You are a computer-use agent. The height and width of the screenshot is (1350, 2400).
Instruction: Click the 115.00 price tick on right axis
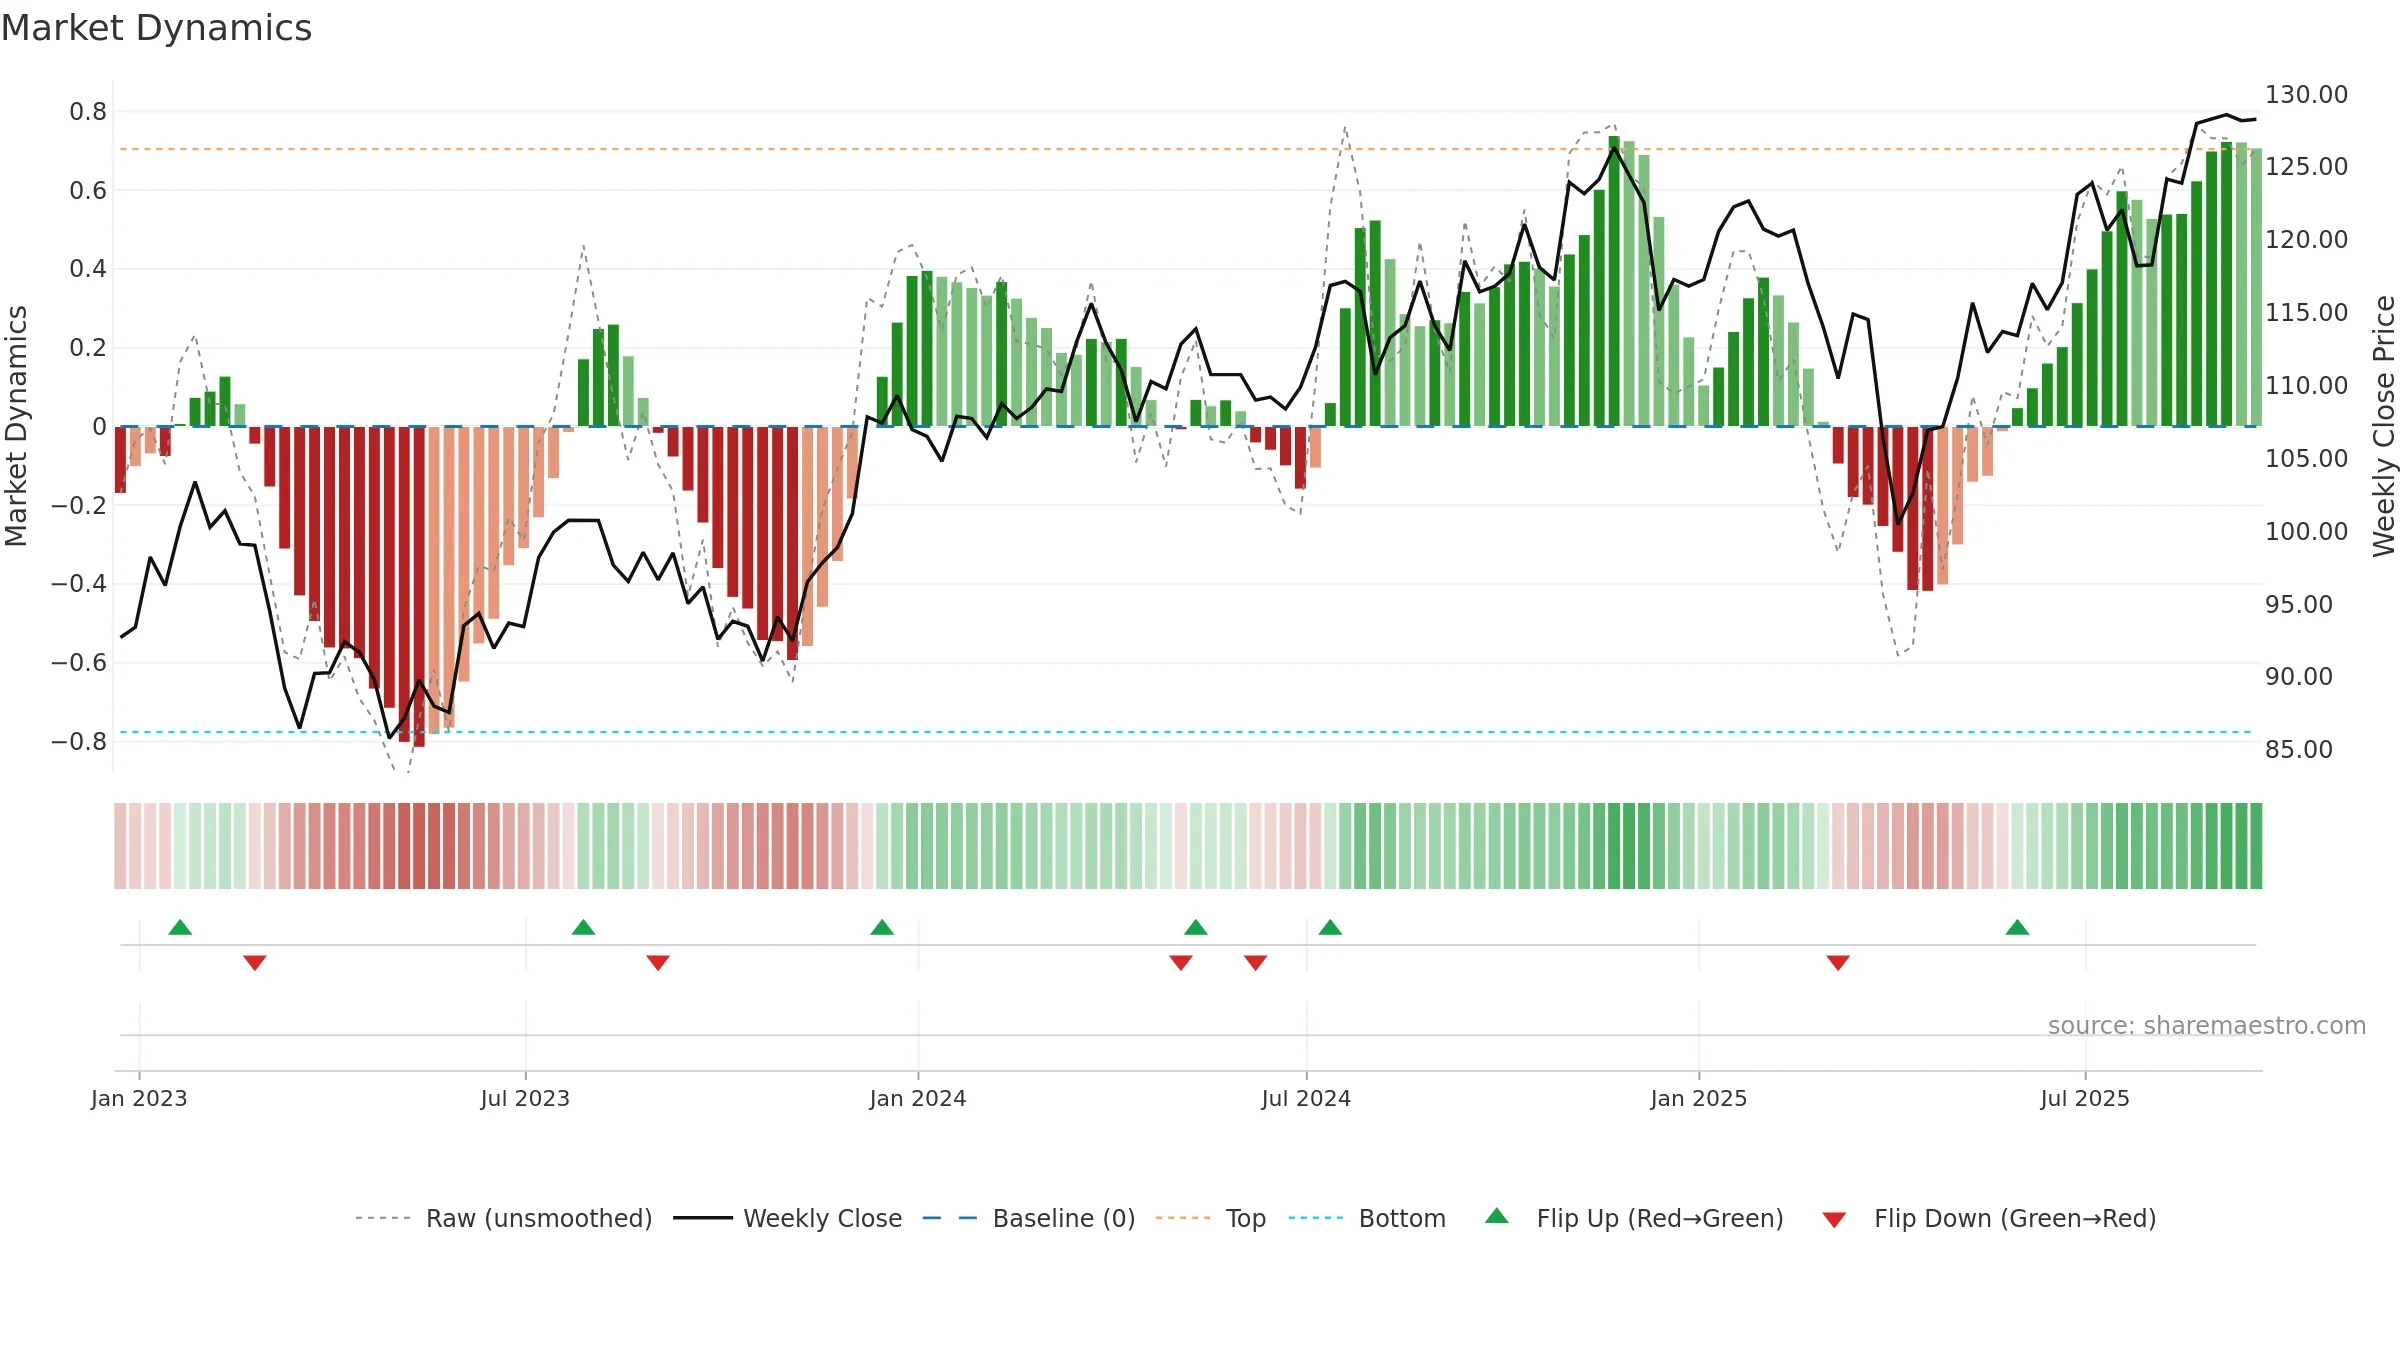[2306, 313]
